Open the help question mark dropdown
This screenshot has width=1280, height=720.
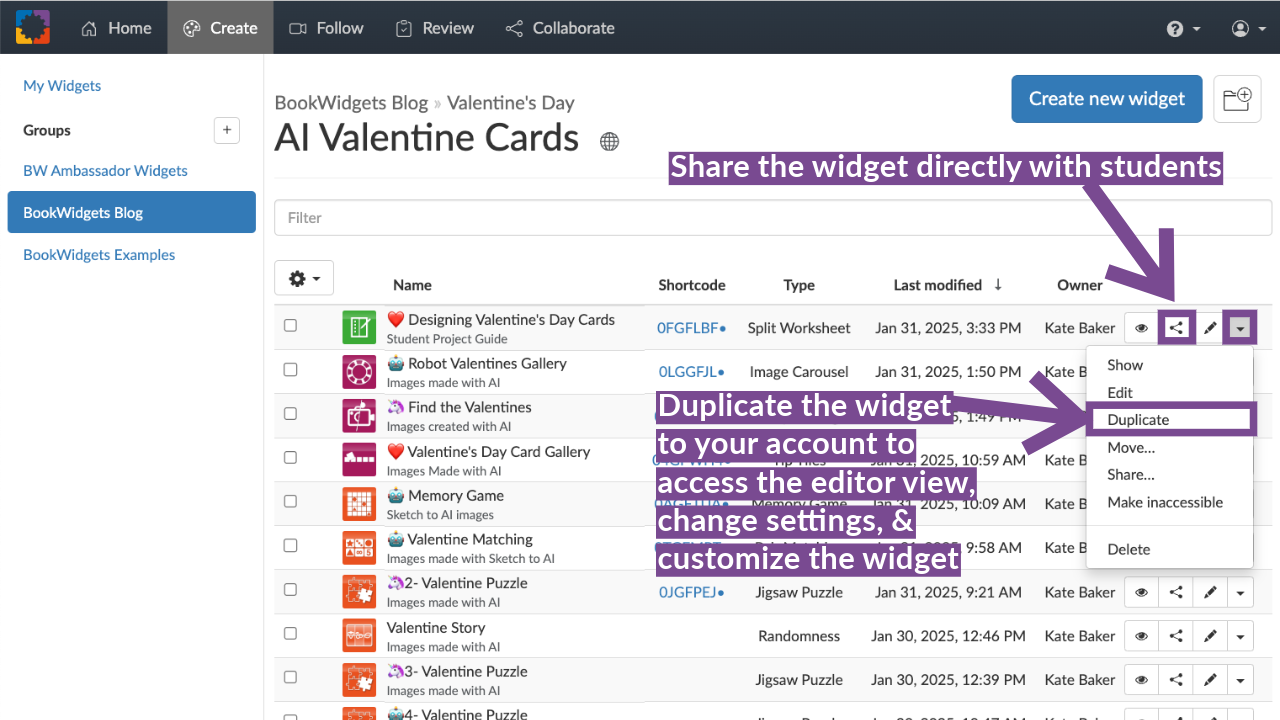1183,28
